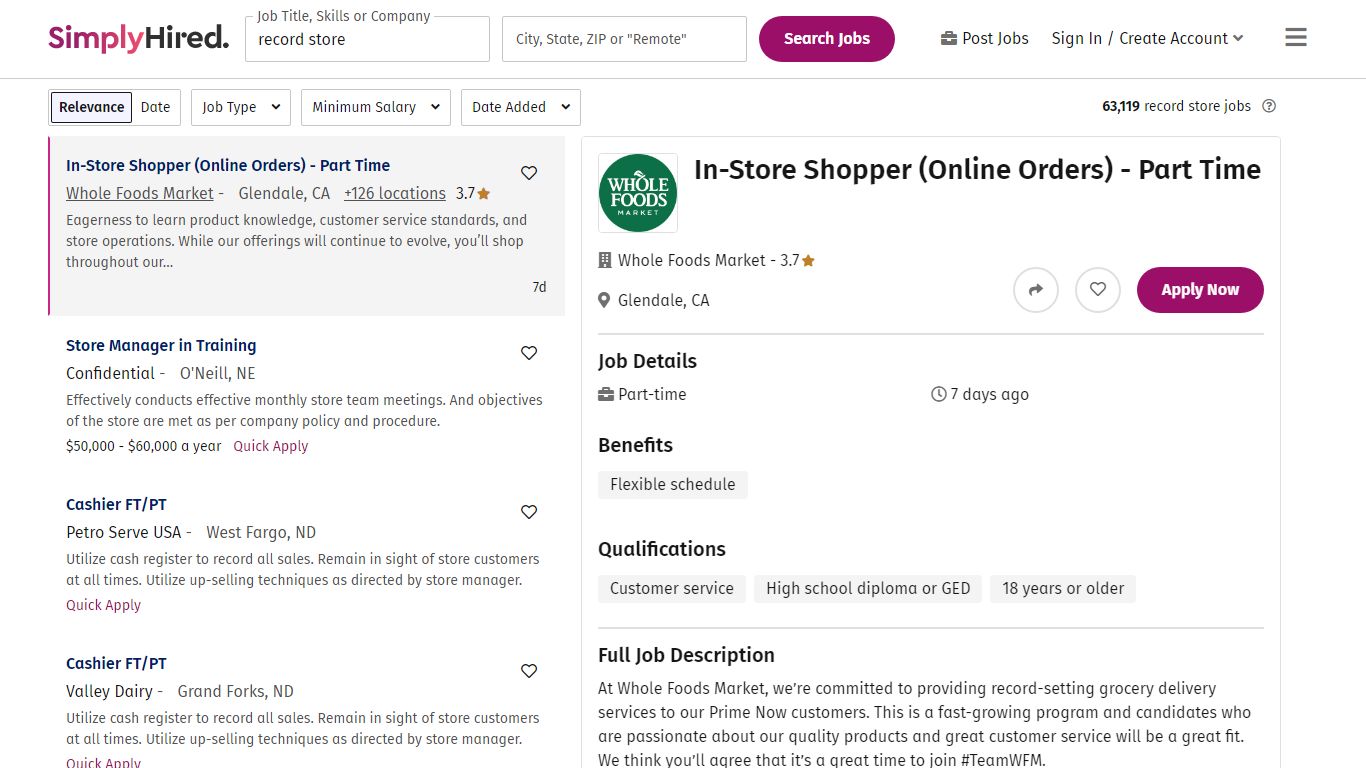The image size is (1366, 768).
Task: Click 'West Fargo, ND' location text
Action: coord(261,532)
